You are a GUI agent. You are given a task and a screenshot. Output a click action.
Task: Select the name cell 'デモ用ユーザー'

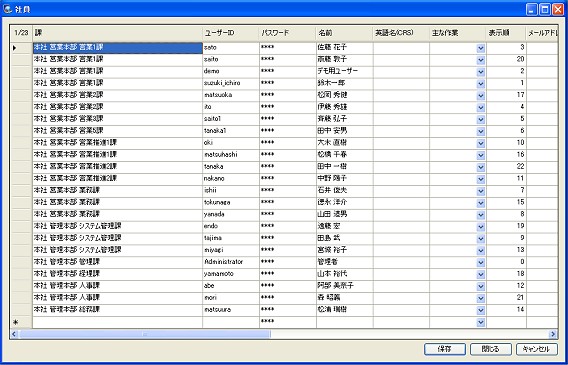pyautogui.click(x=344, y=72)
